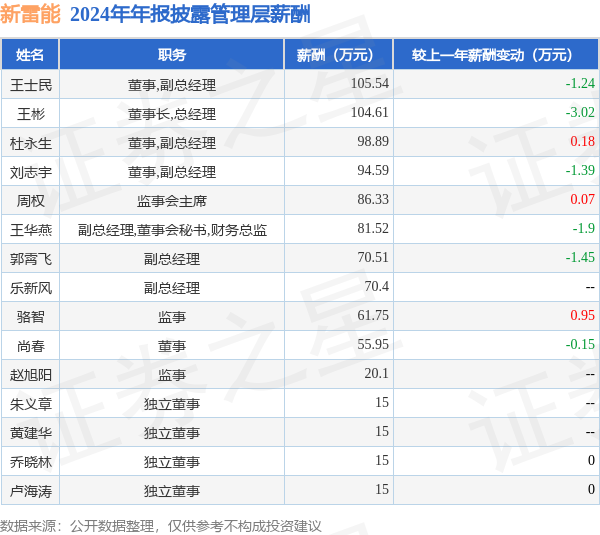Click change value 0 in 乔晓林 row
The image size is (600, 535).
(x=592, y=461)
